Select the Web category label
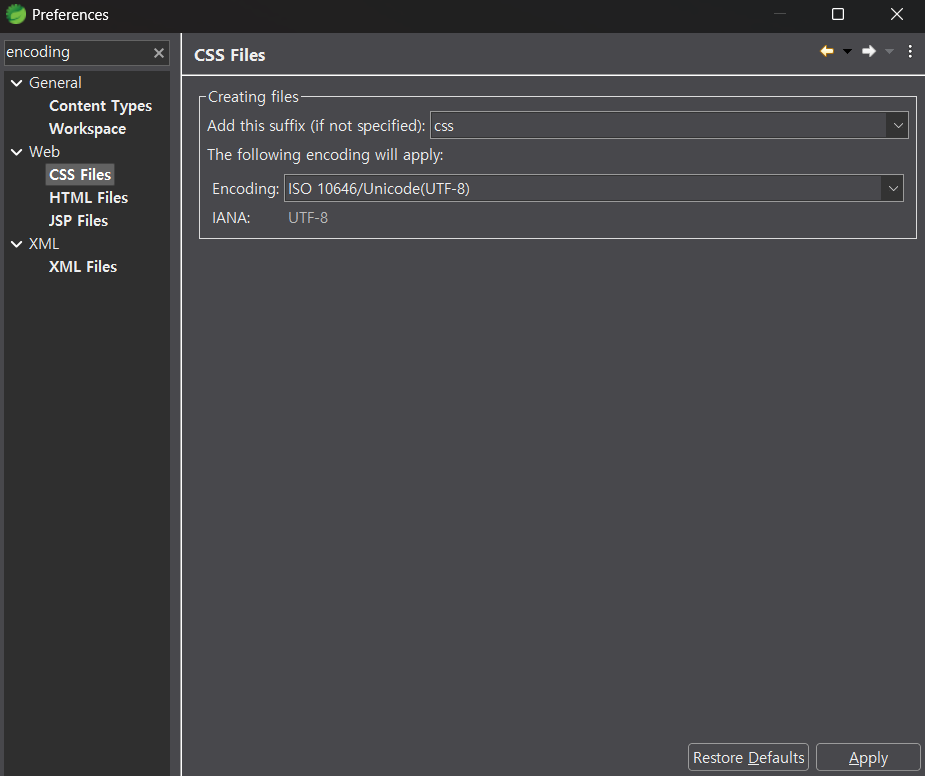Image resolution: width=925 pixels, height=776 pixels. click(44, 152)
